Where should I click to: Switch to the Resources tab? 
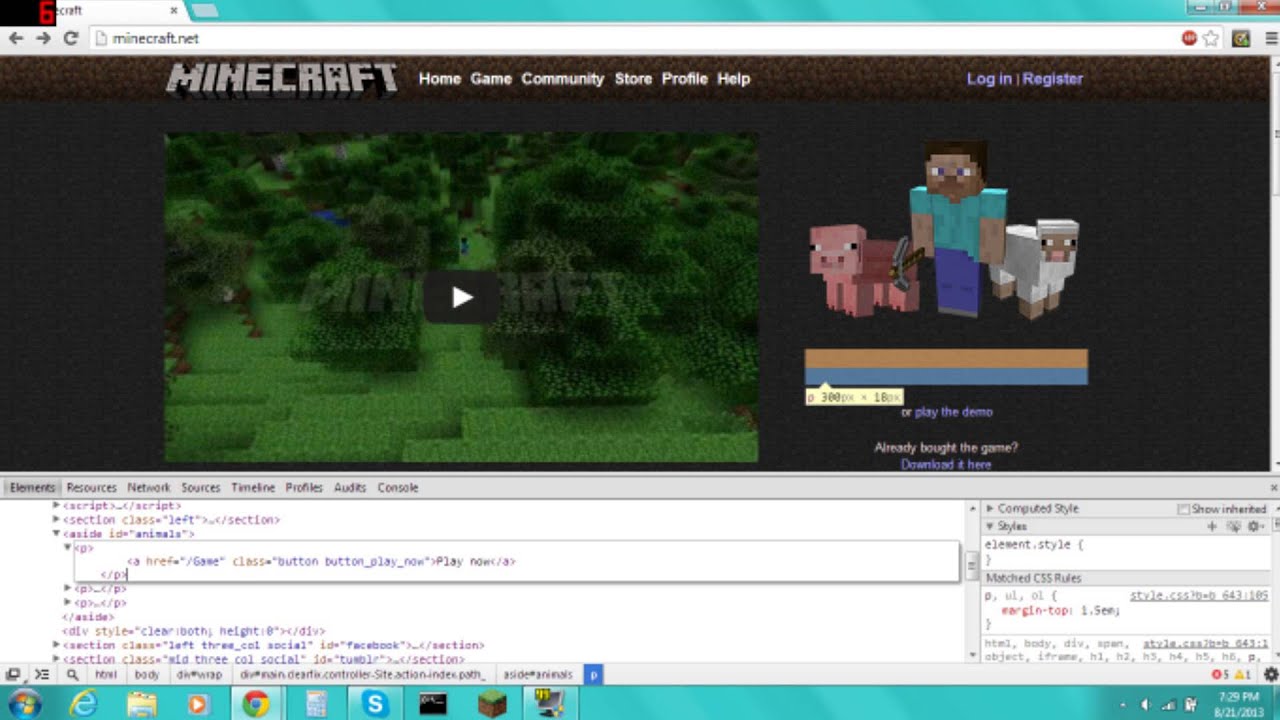(x=91, y=487)
